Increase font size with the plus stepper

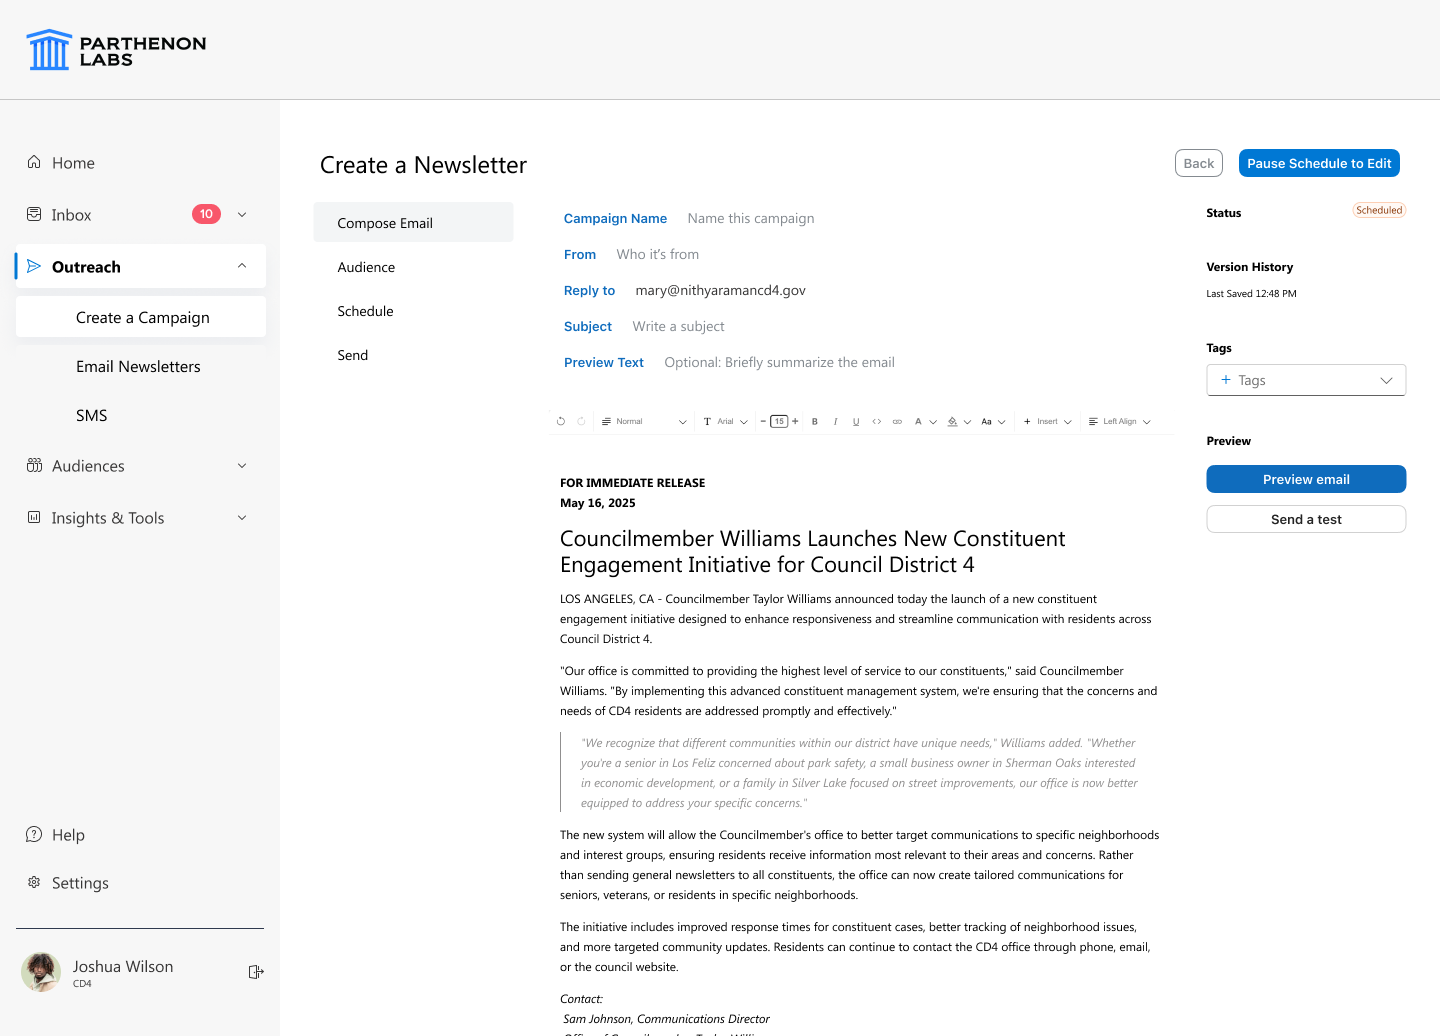pos(795,421)
